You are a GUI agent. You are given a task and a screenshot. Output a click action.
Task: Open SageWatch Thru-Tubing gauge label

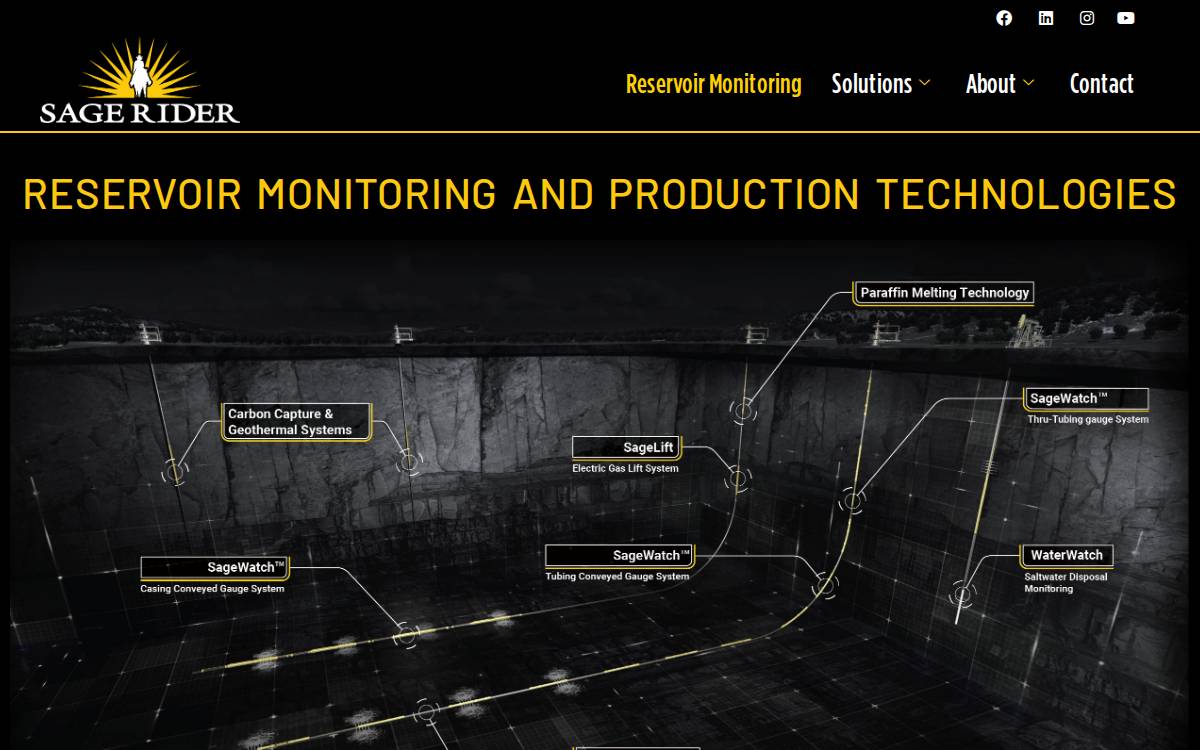coord(1087,398)
